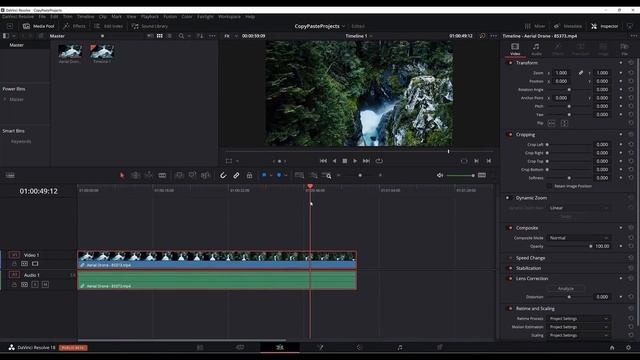
Task: Open the Playback menu
Action: tap(150, 17)
